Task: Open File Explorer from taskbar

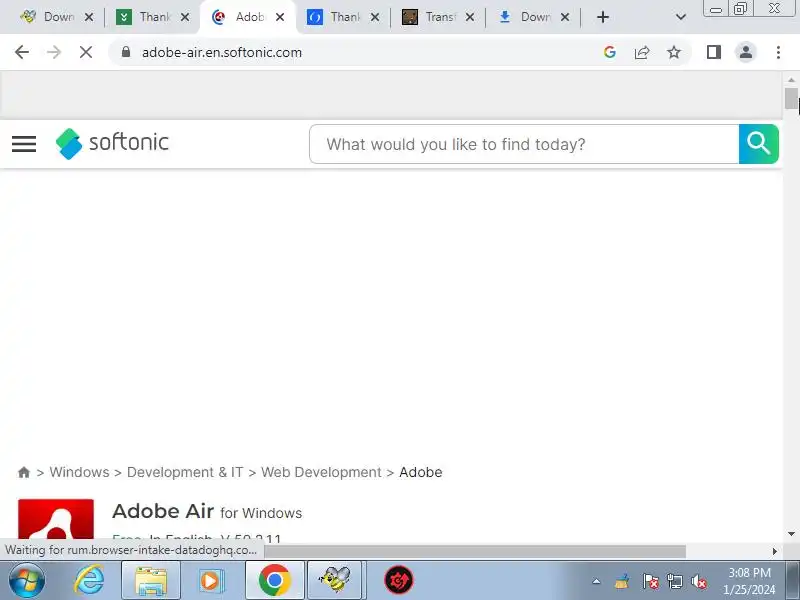Action: pos(151,581)
